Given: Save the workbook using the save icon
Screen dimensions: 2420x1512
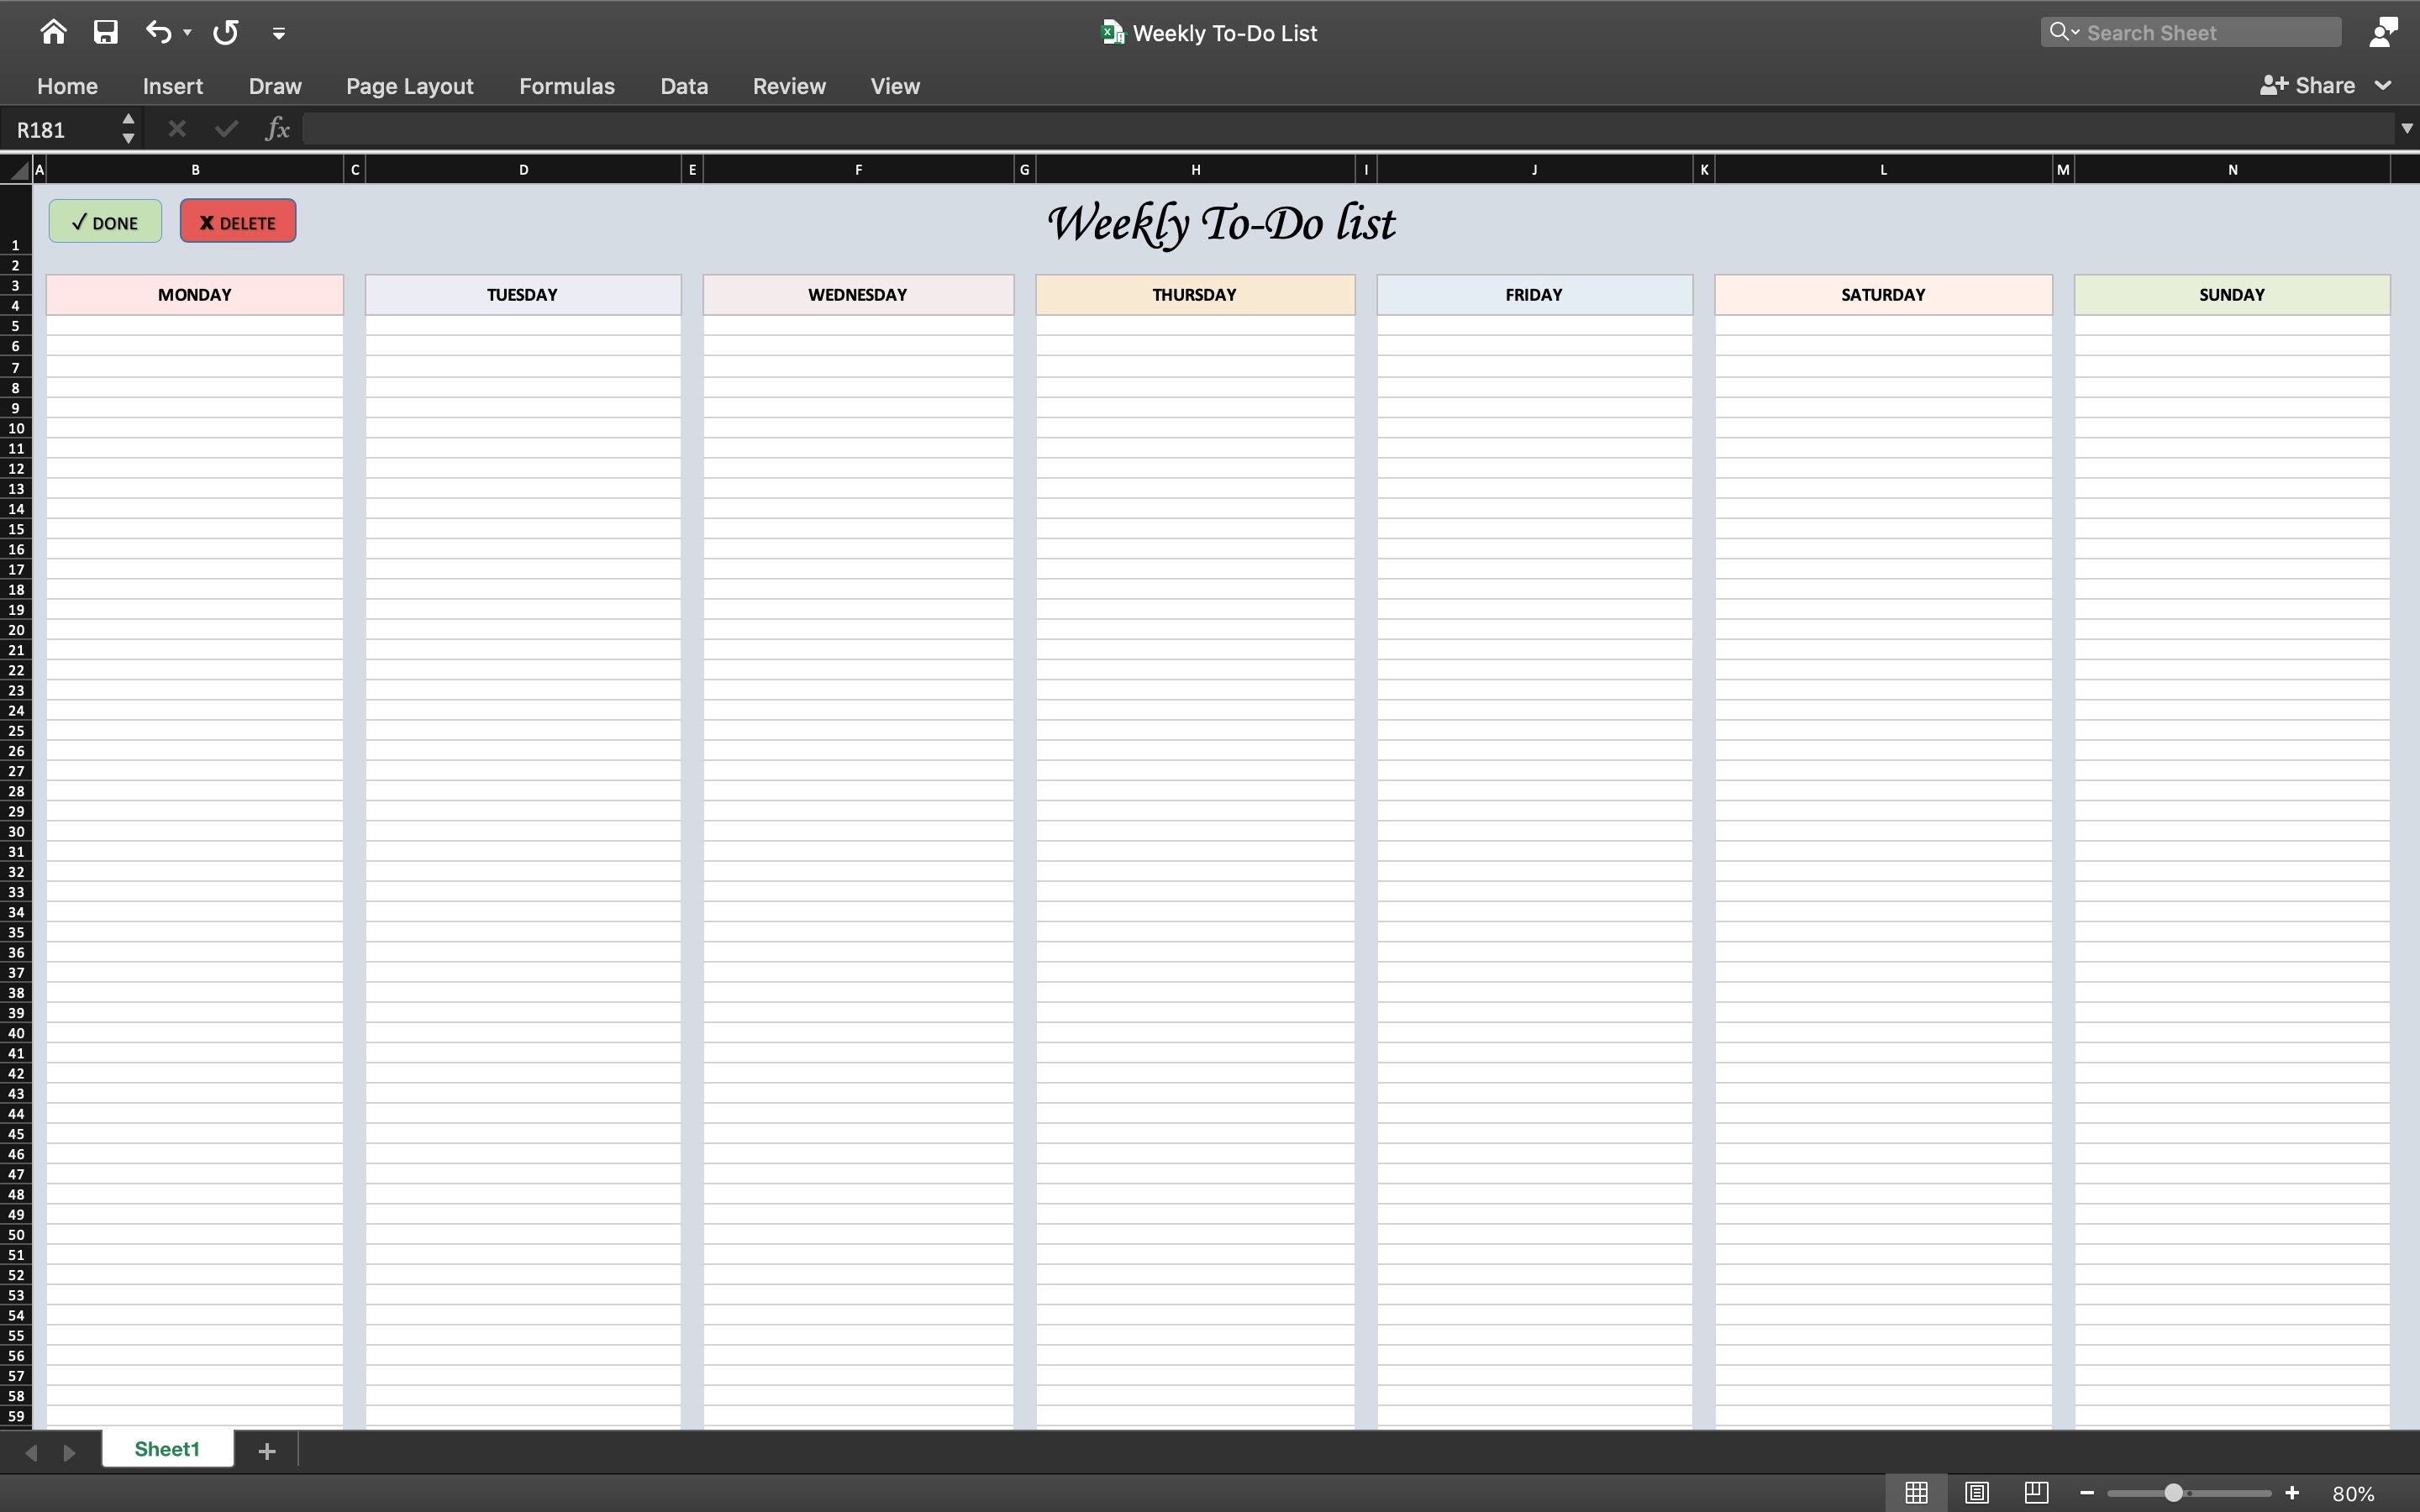Looking at the screenshot, I should 105,31.
